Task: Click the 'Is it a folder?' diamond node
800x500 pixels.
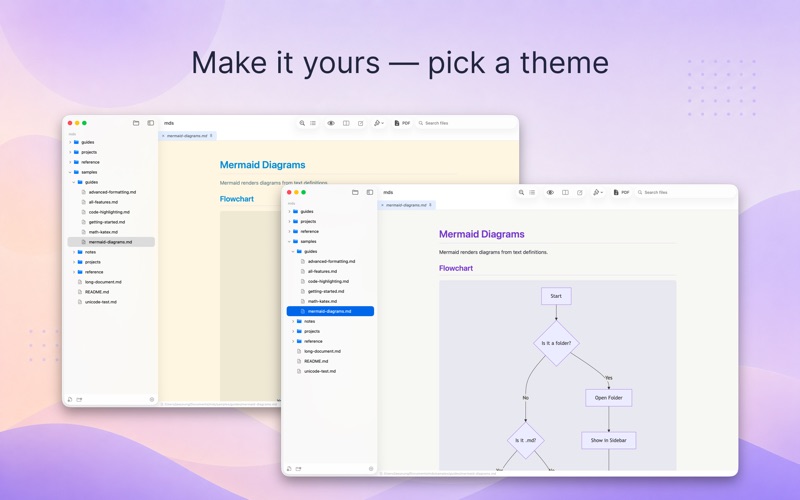Action: (x=556, y=343)
